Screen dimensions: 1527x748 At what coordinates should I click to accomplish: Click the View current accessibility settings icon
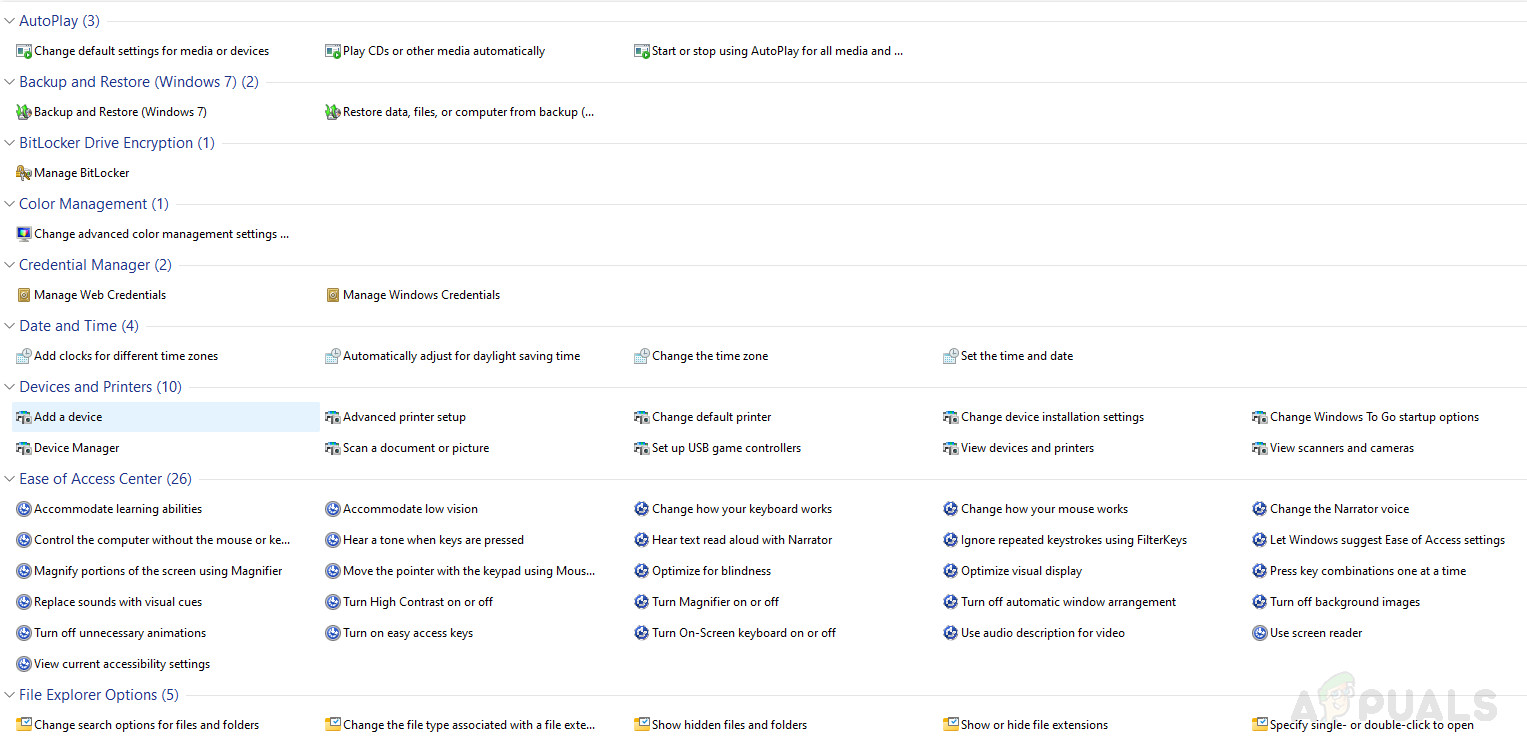tap(24, 664)
